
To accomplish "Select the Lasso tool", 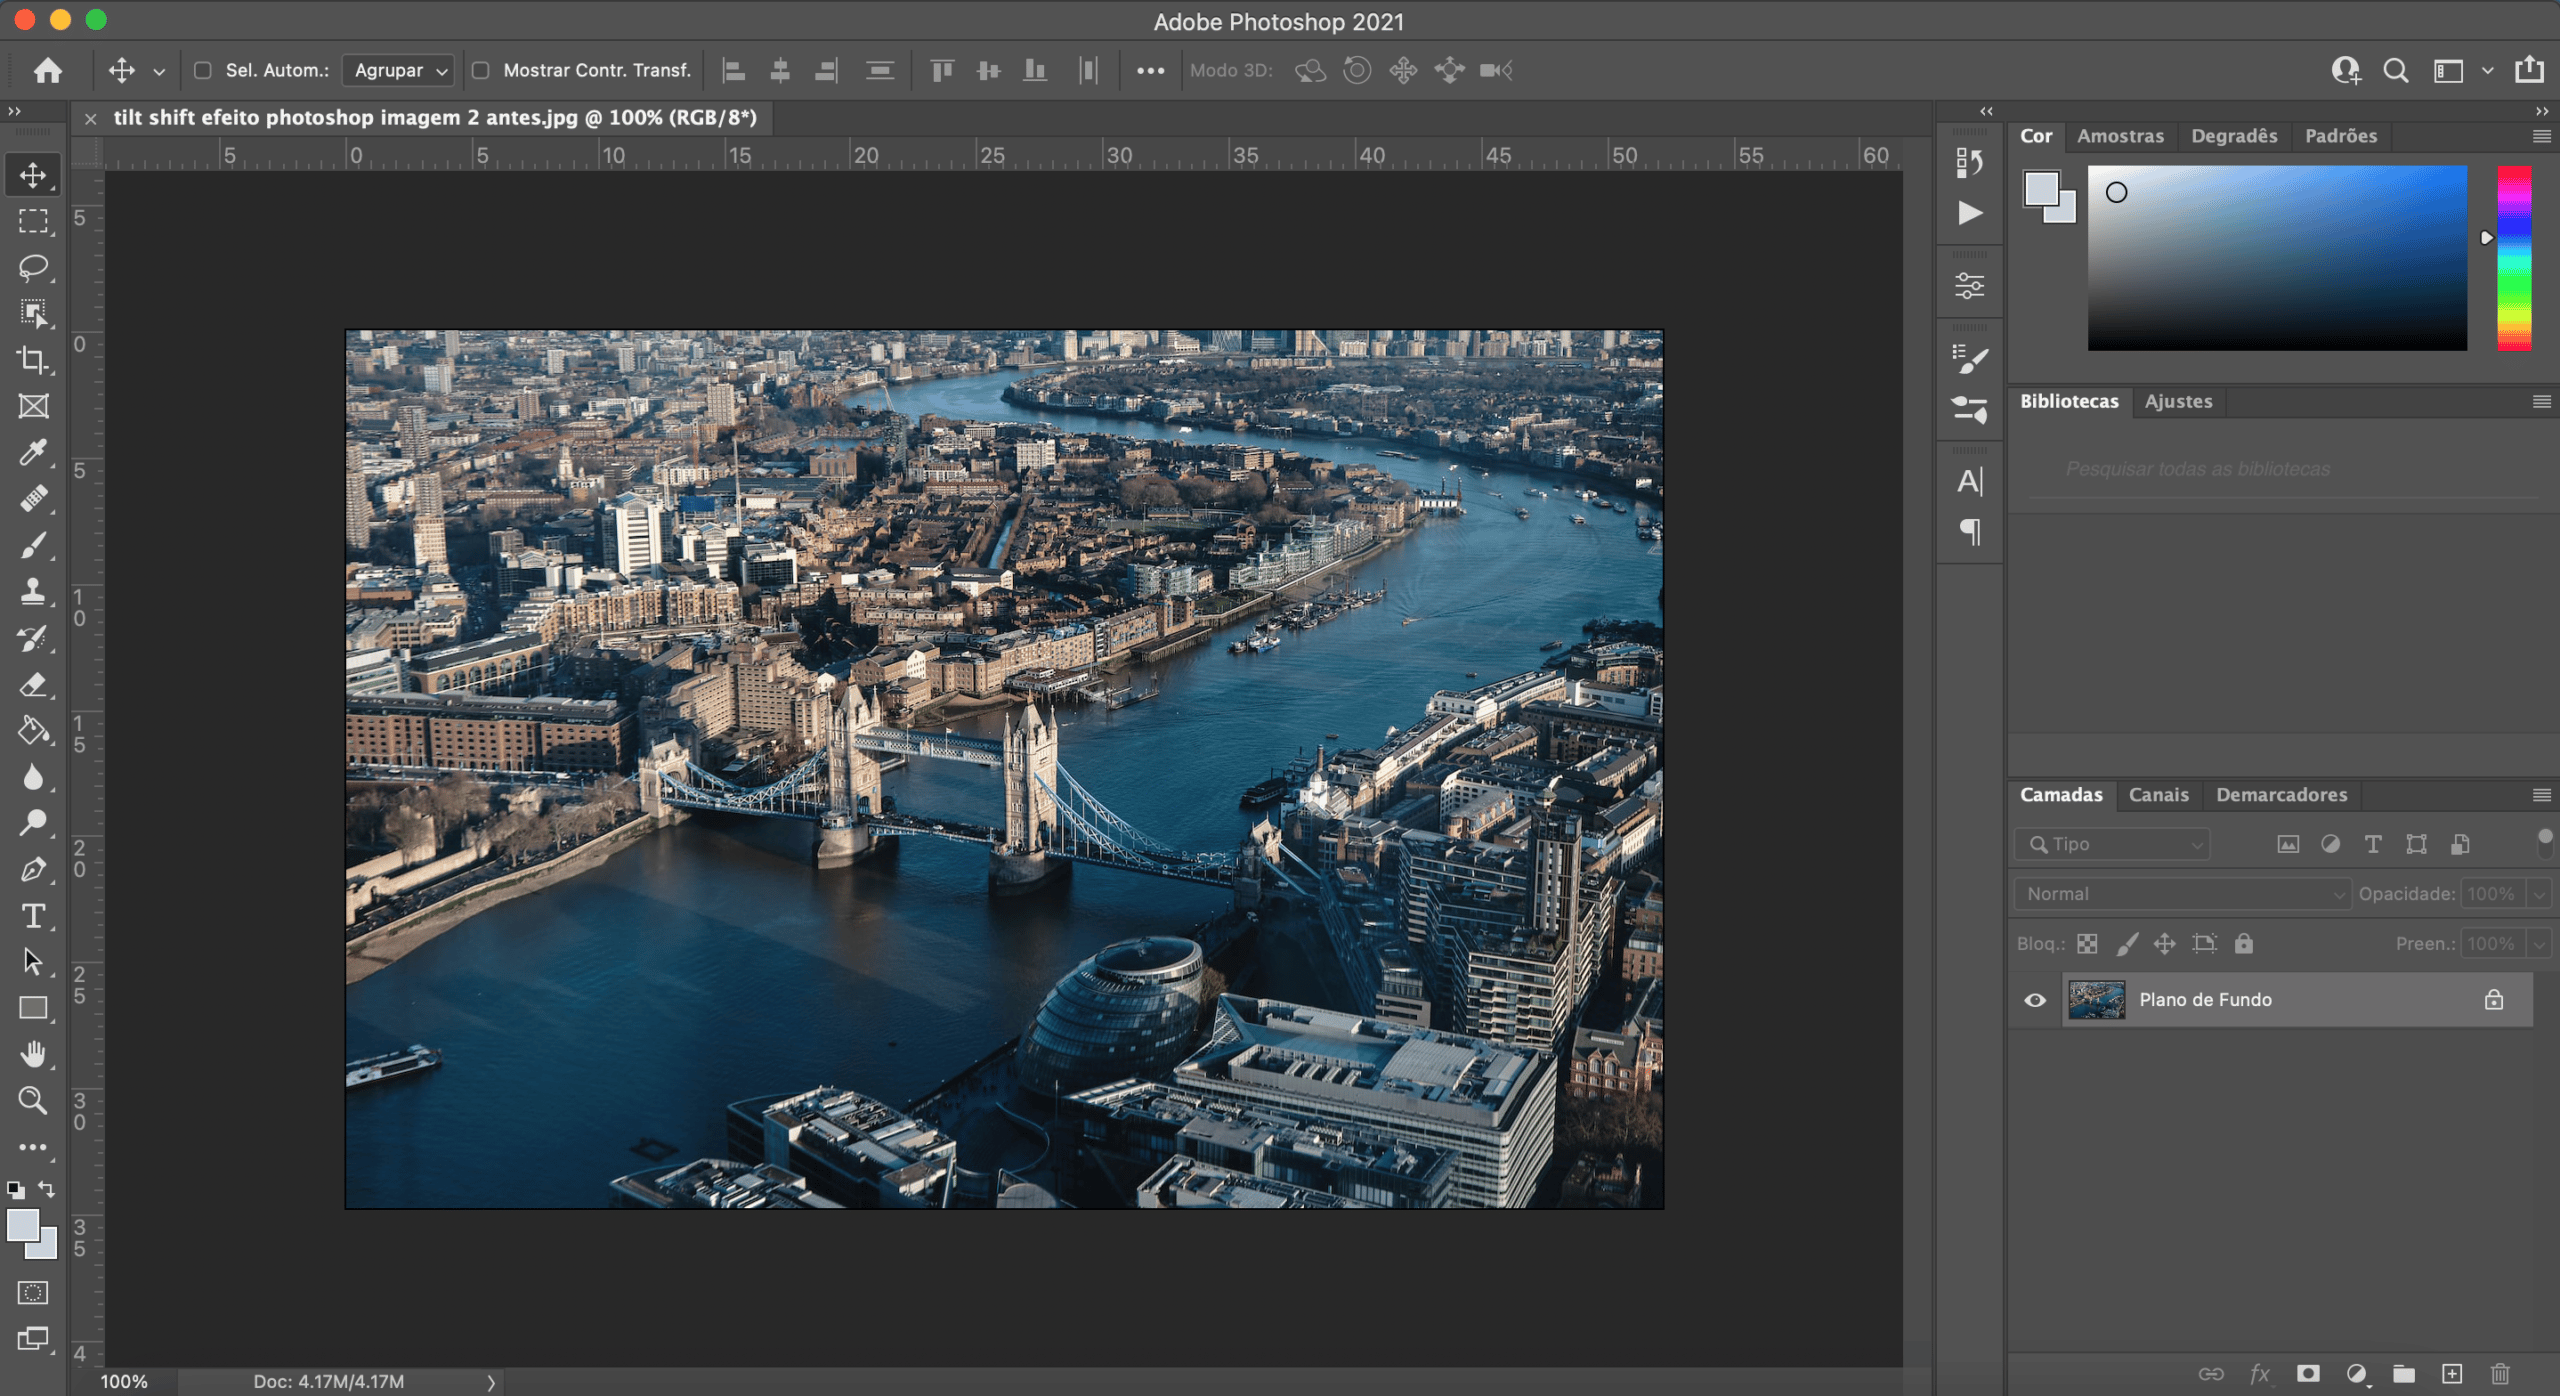I will [33, 267].
